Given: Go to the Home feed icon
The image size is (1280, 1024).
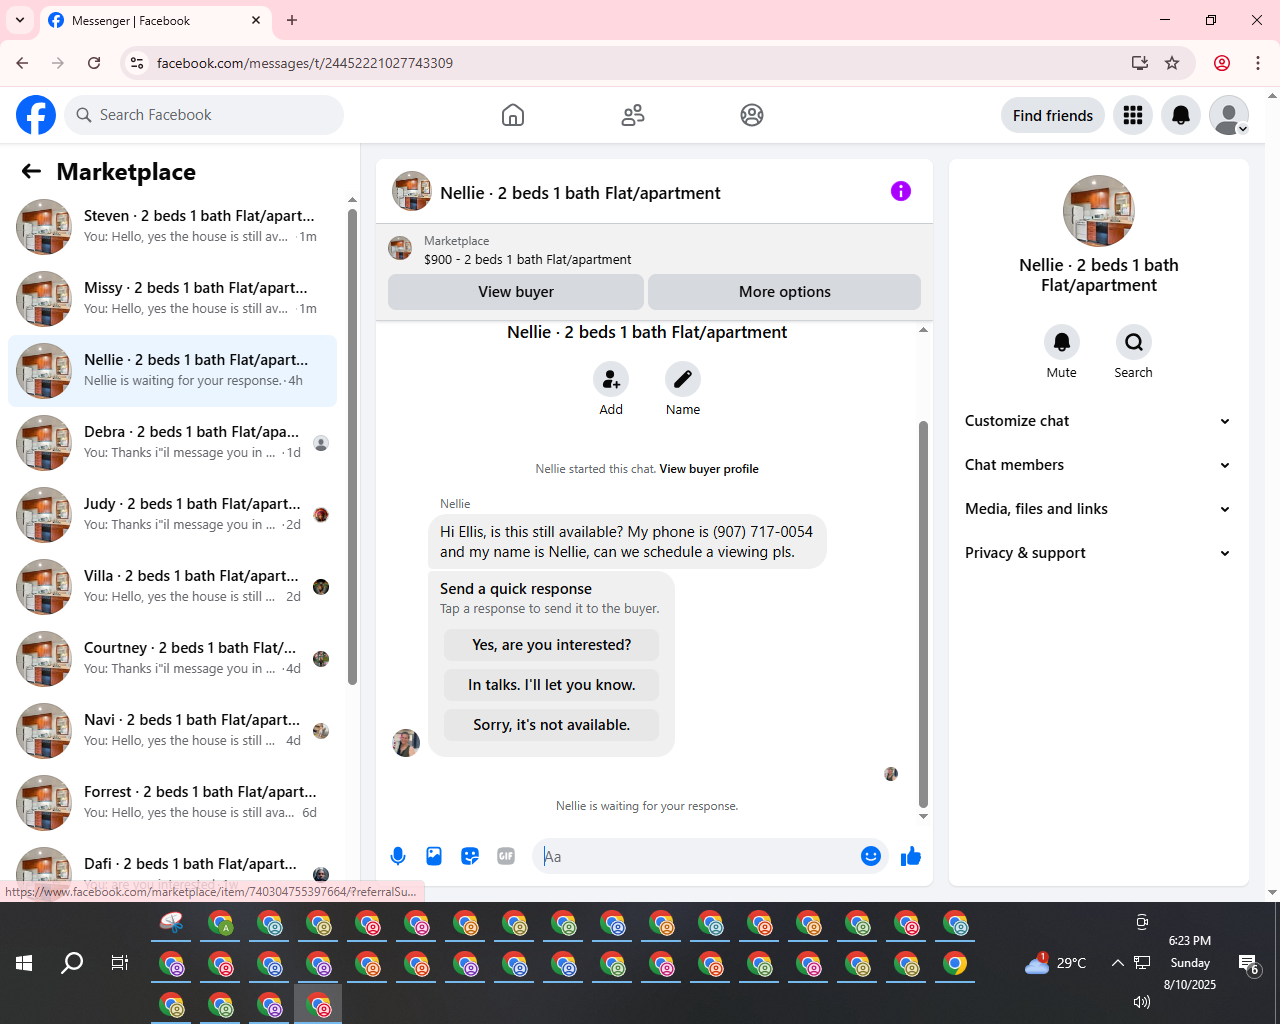Looking at the screenshot, I should click(513, 115).
